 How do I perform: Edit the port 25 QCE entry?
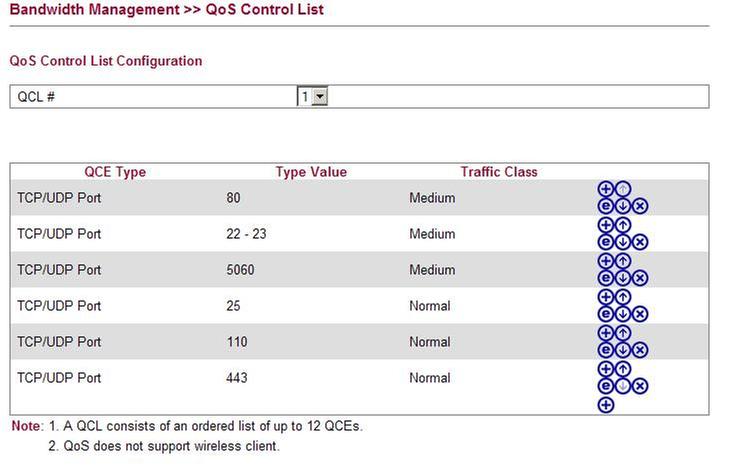605,314
